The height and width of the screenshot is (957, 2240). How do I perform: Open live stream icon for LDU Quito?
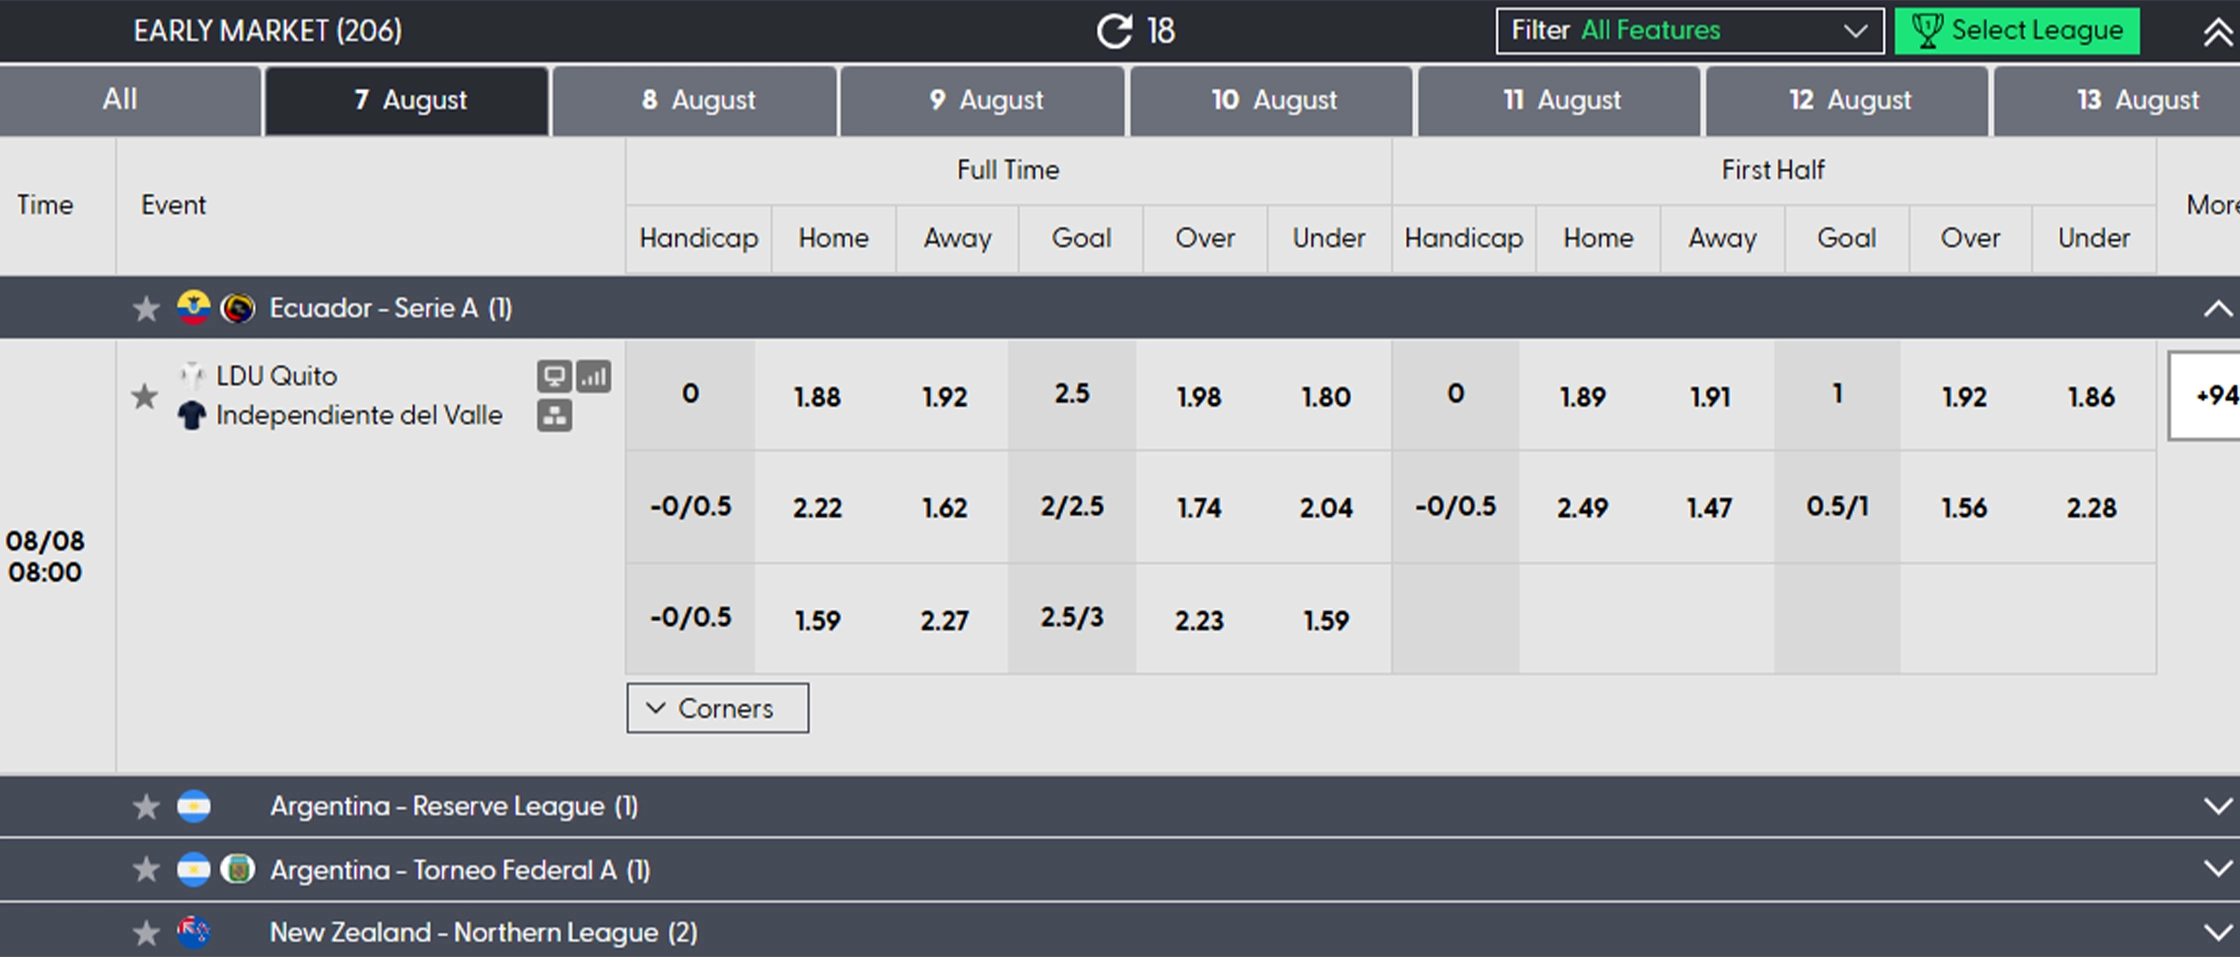[554, 377]
